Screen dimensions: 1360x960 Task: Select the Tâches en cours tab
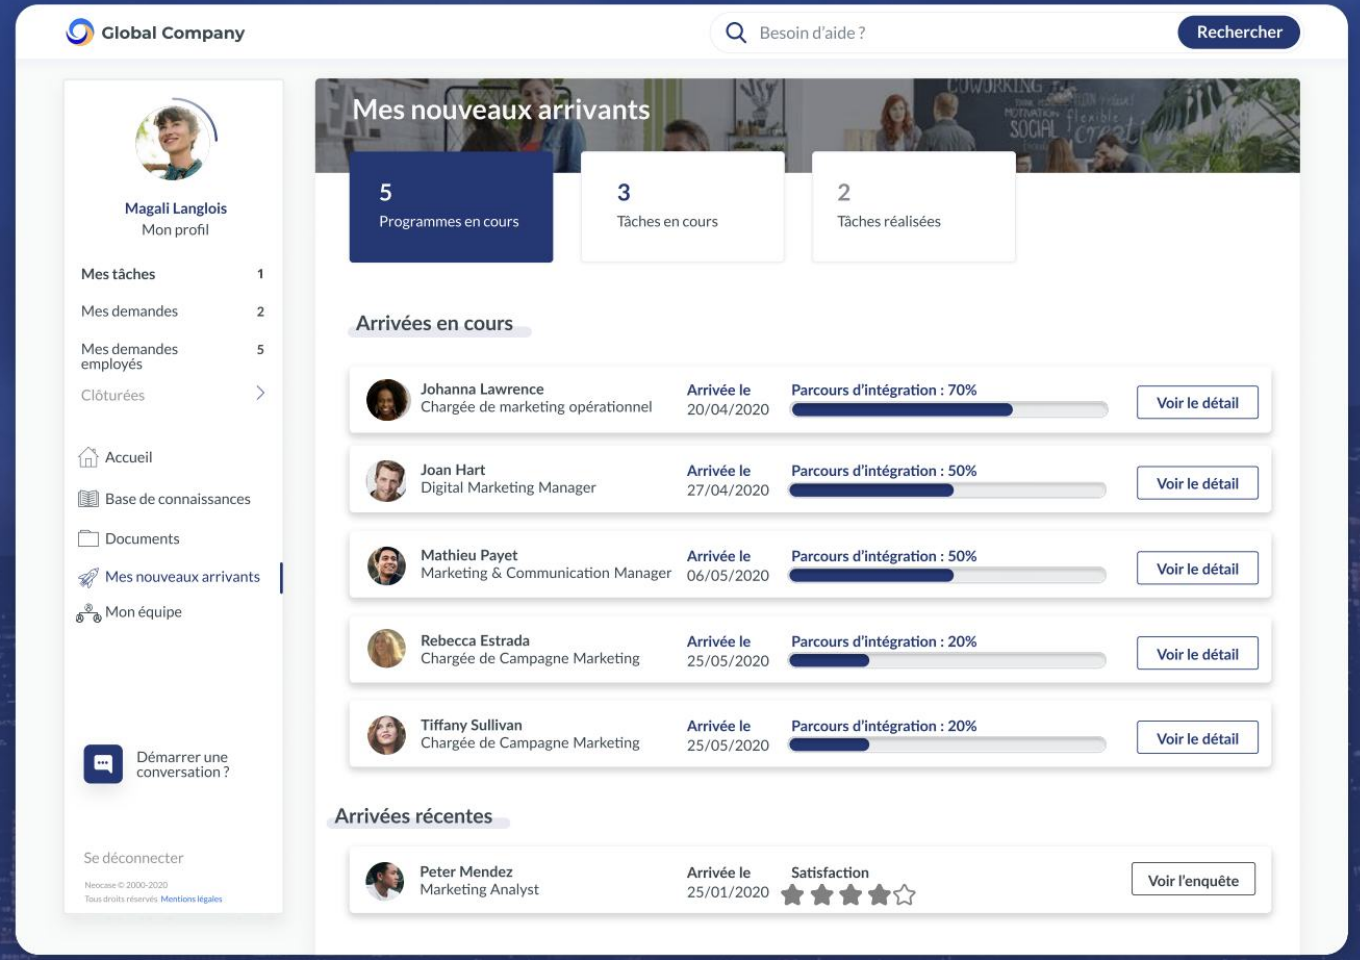(683, 207)
